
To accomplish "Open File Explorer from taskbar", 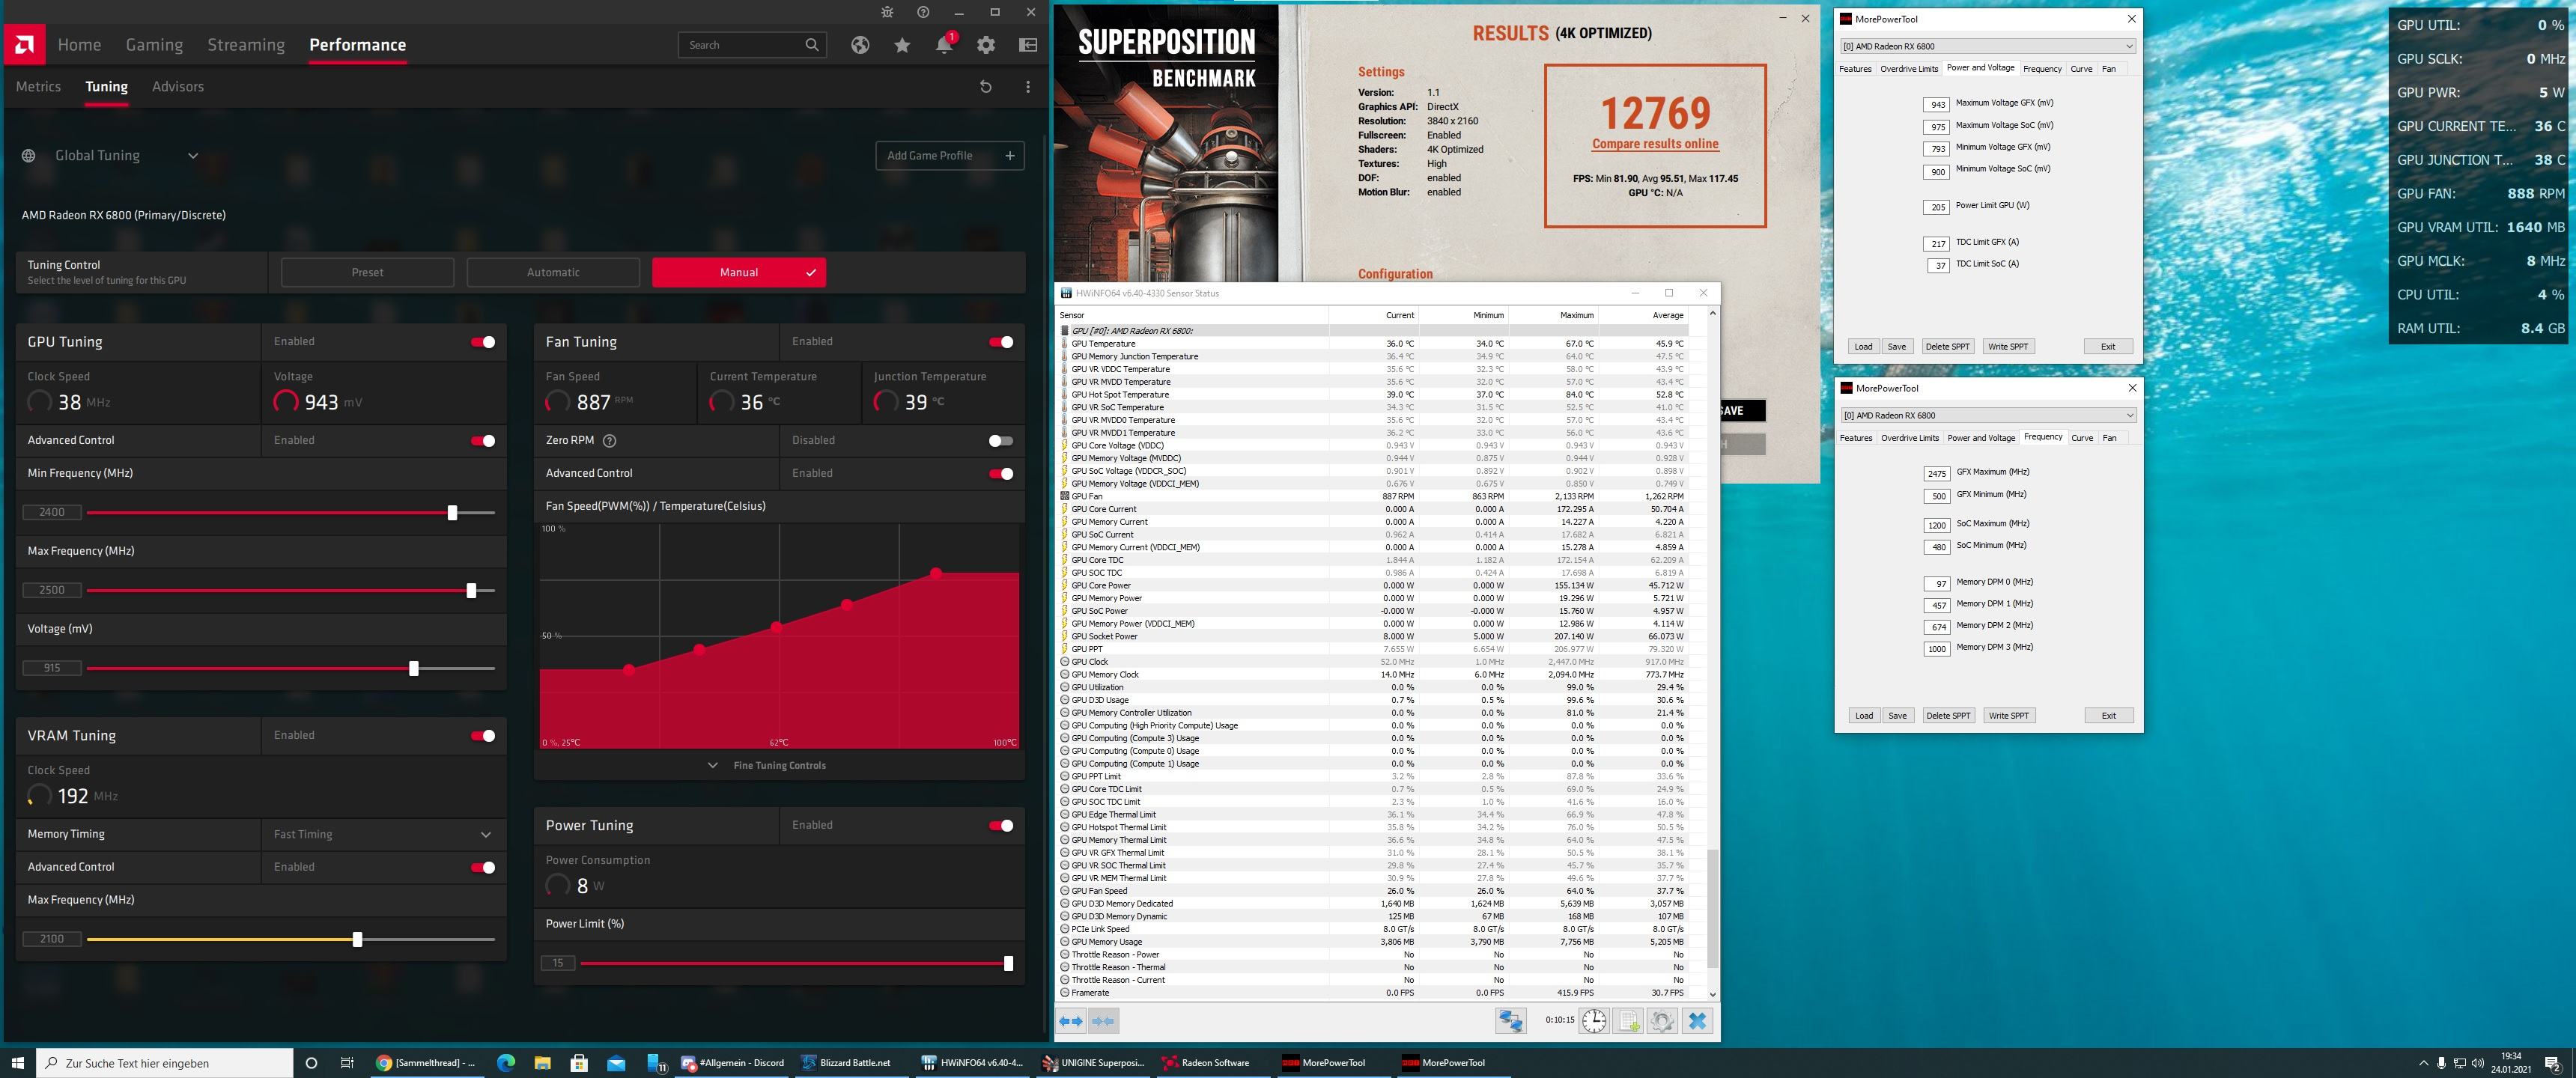I will pyautogui.click(x=542, y=1063).
